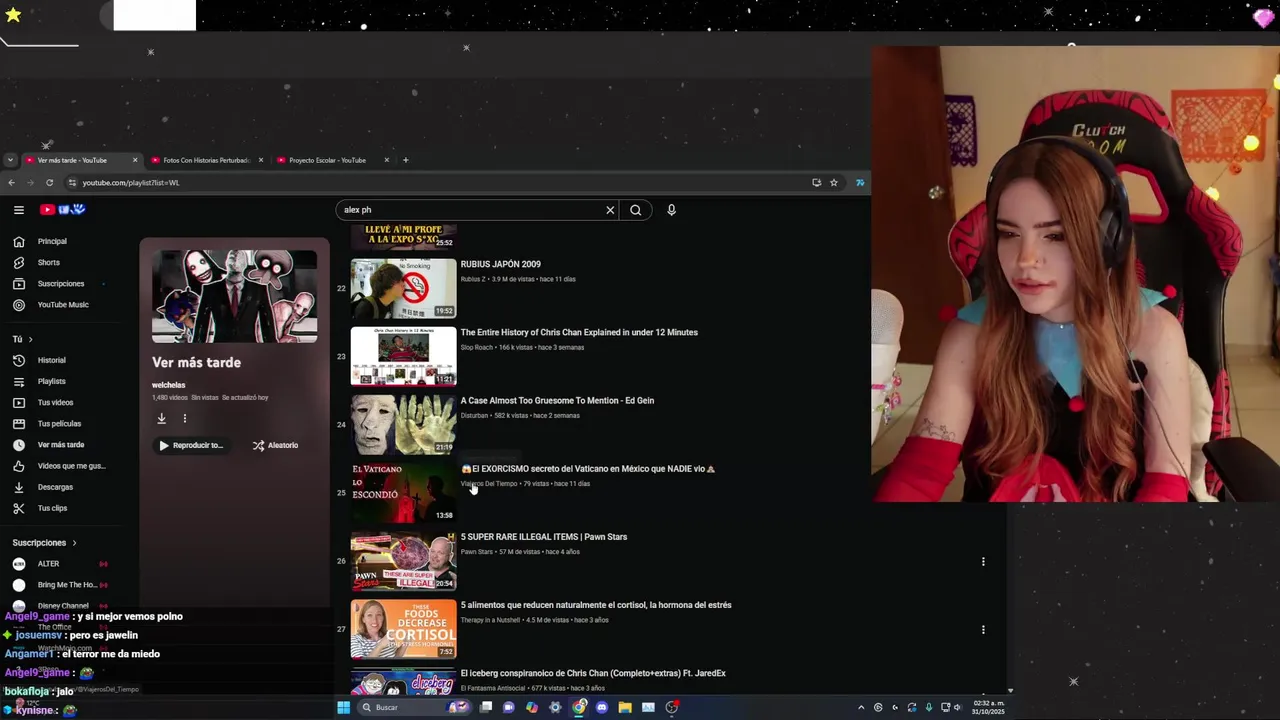The height and width of the screenshot is (720, 1280).
Task: Click the magnifier search button
Action: [x=635, y=210]
